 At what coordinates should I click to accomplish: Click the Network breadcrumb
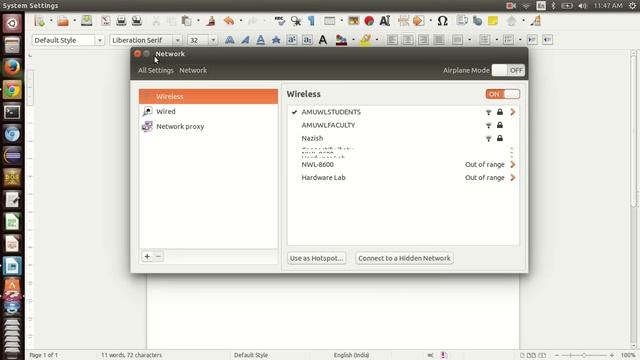(x=193, y=70)
